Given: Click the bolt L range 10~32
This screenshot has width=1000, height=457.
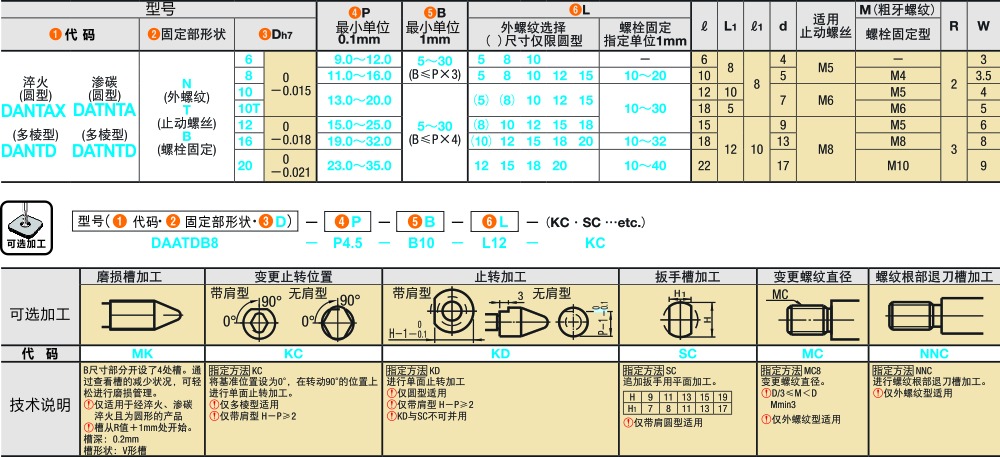Looking at the screenshot, I should click(645, 140).
